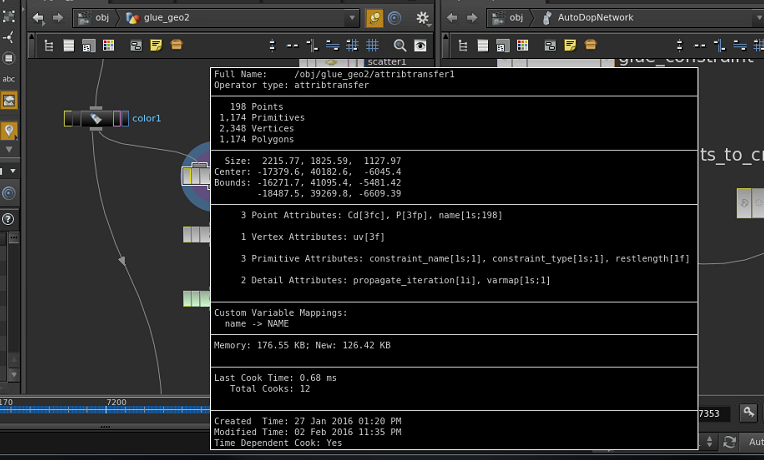Open find node magnifier icon

400,46
